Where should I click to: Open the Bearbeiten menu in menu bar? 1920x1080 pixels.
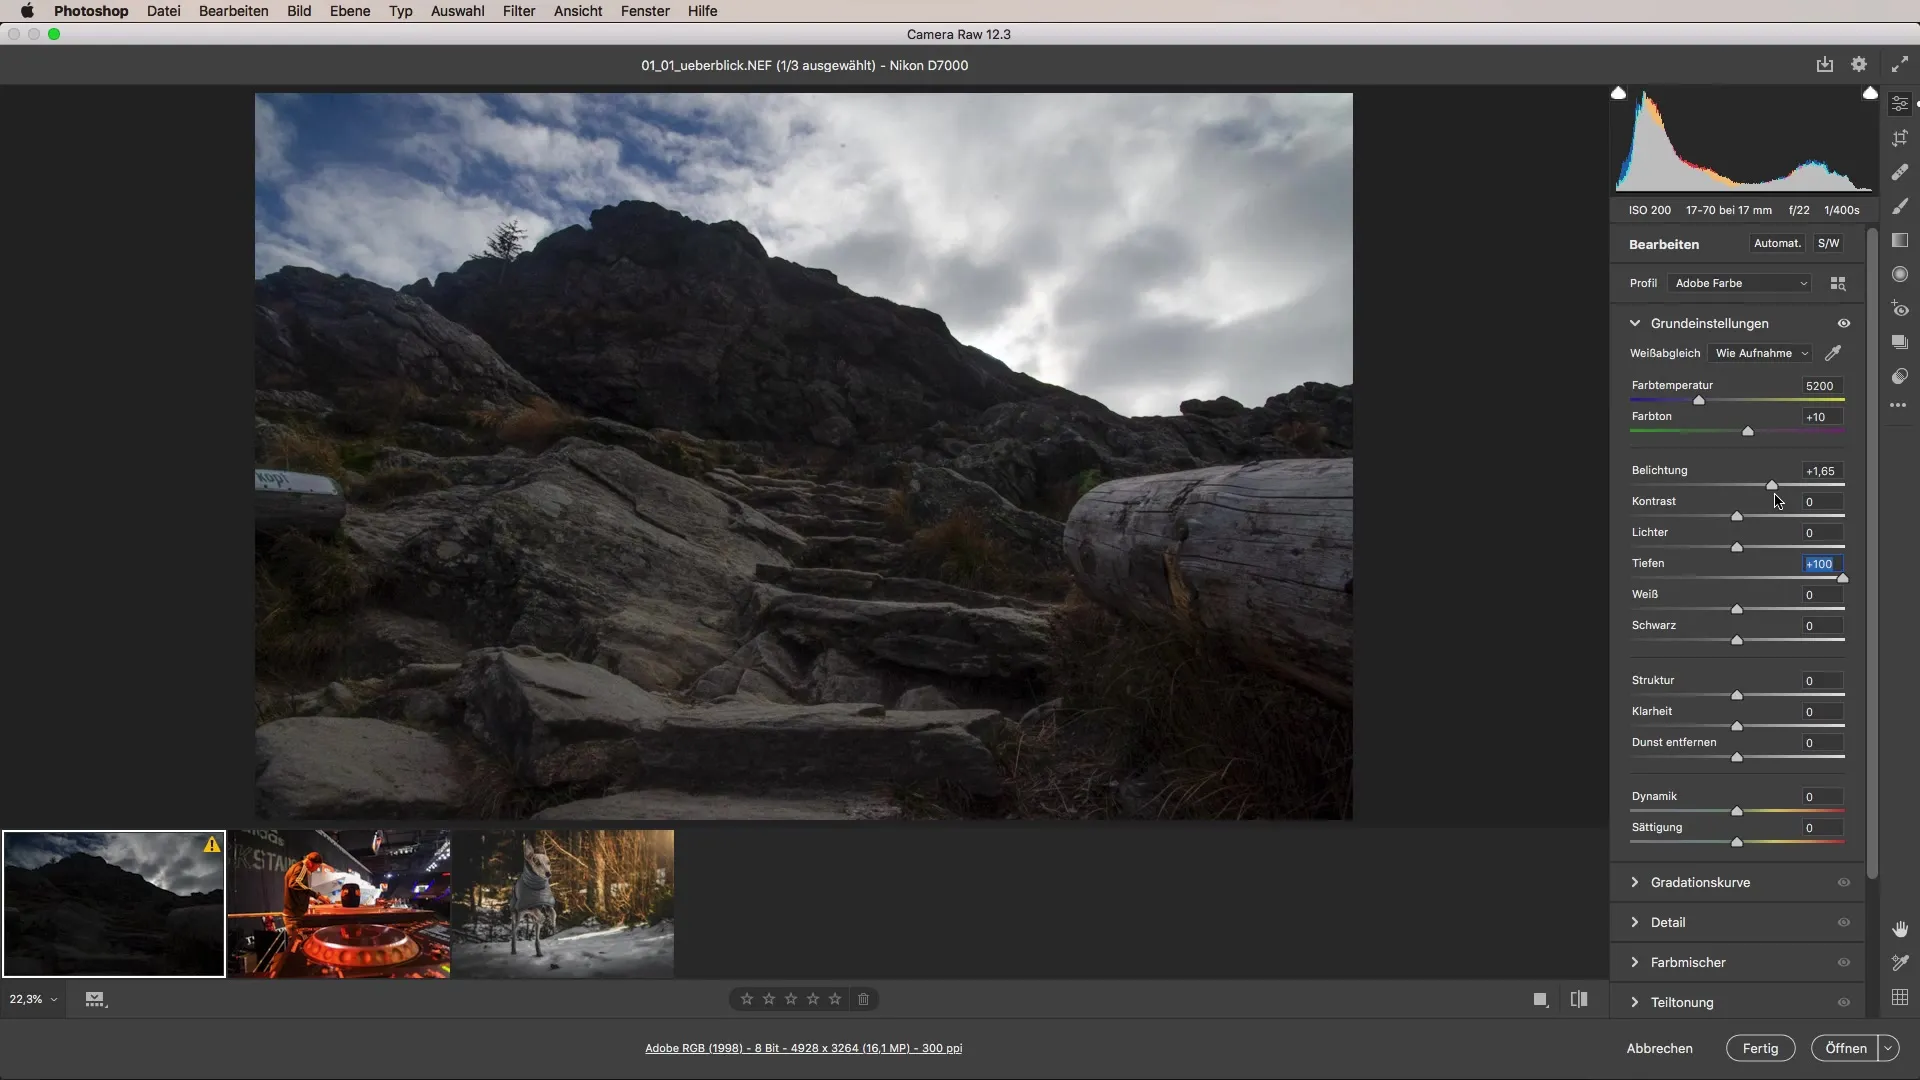point(233,11)
